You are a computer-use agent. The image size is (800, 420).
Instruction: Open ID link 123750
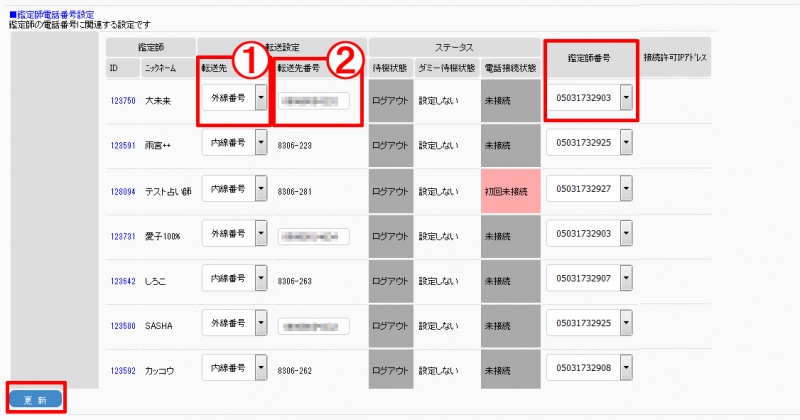(x=121, y=100)
